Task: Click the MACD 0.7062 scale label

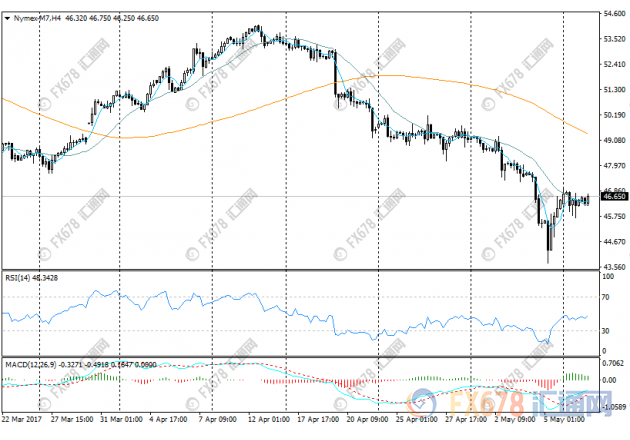Action: coord(612,364)
